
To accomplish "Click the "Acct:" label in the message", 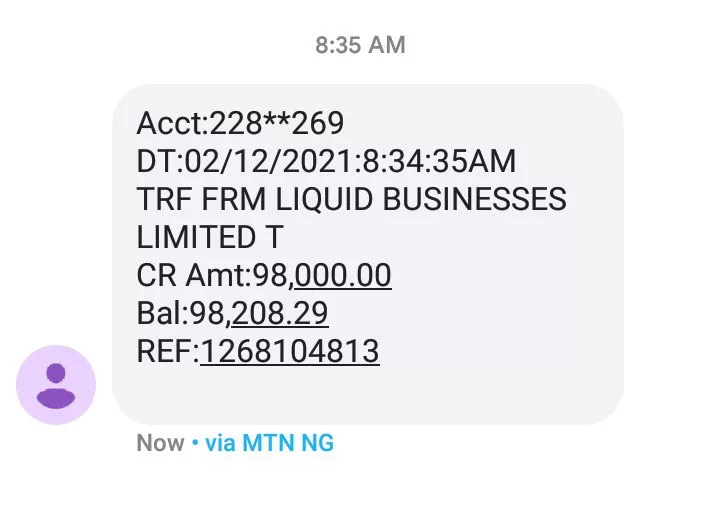I will pos(171,124).
